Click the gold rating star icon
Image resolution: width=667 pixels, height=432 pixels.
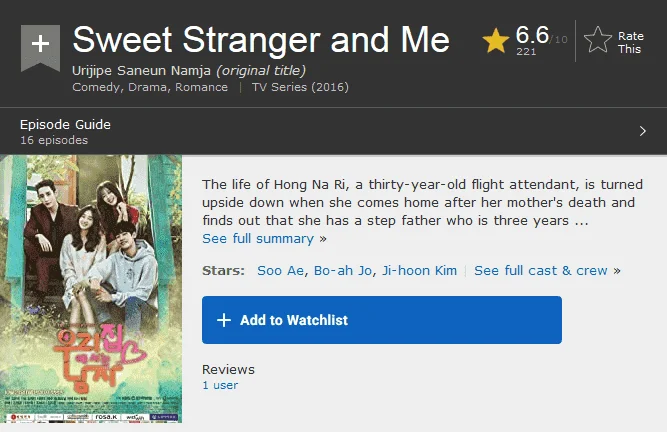point(496,41)
